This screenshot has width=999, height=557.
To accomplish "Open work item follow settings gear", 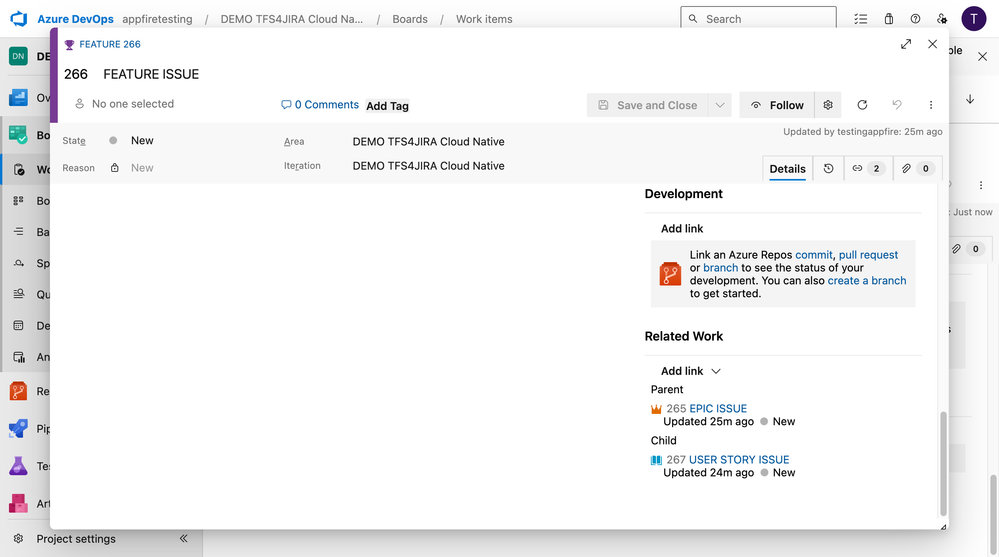I will (x=828, y=105).
